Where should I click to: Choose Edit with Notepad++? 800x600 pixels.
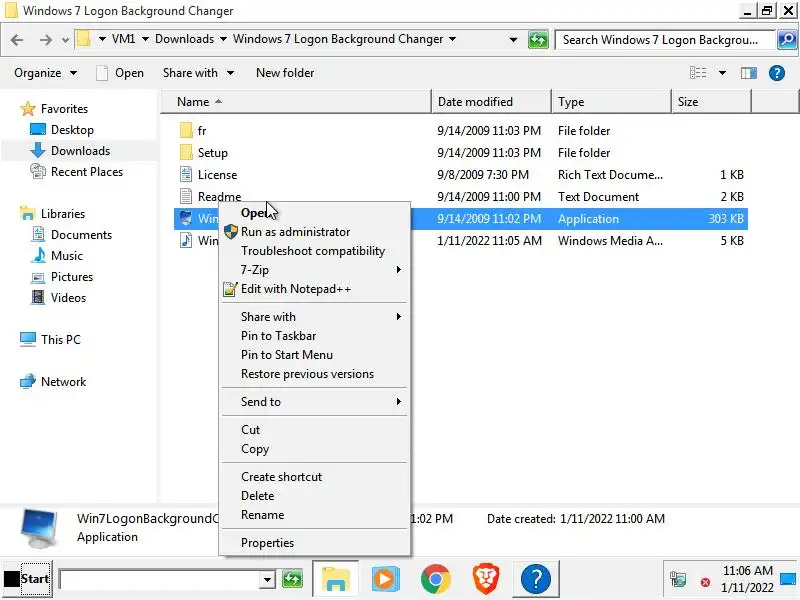point(314,289)
